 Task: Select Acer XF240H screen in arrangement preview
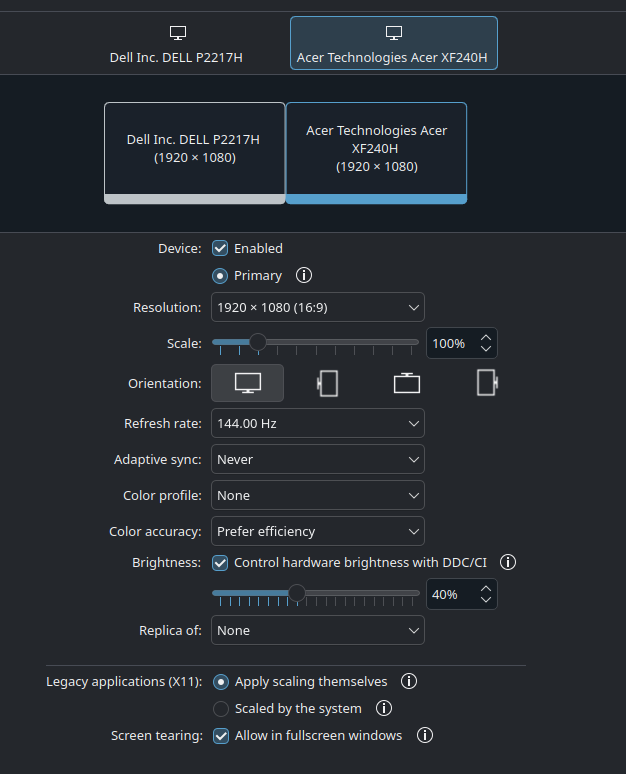[x=376, y=153]
